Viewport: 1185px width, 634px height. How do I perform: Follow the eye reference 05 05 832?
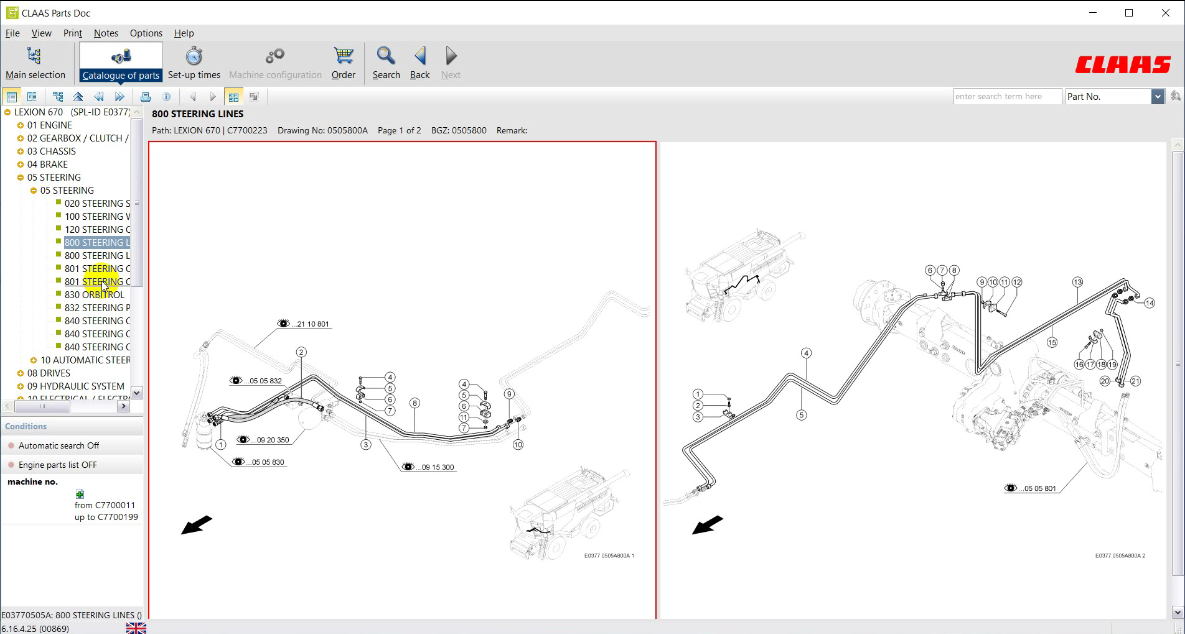click(x=256, y=381)
